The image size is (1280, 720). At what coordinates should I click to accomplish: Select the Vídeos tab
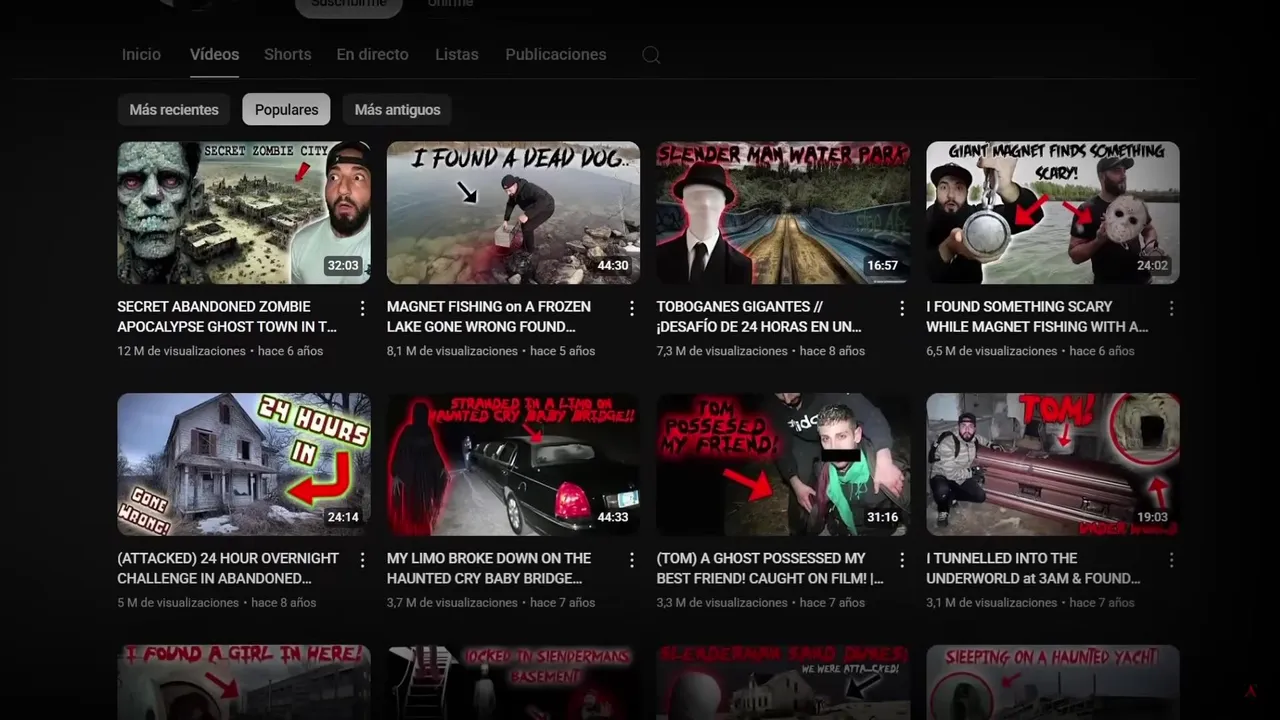(x=214, y=55)
